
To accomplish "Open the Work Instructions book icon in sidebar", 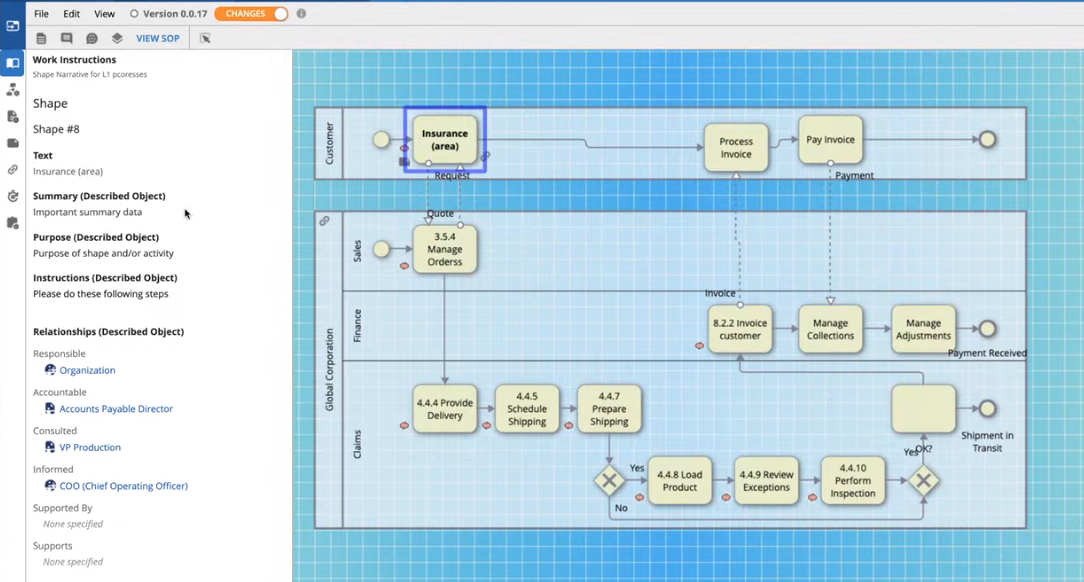I will point(13,63).
